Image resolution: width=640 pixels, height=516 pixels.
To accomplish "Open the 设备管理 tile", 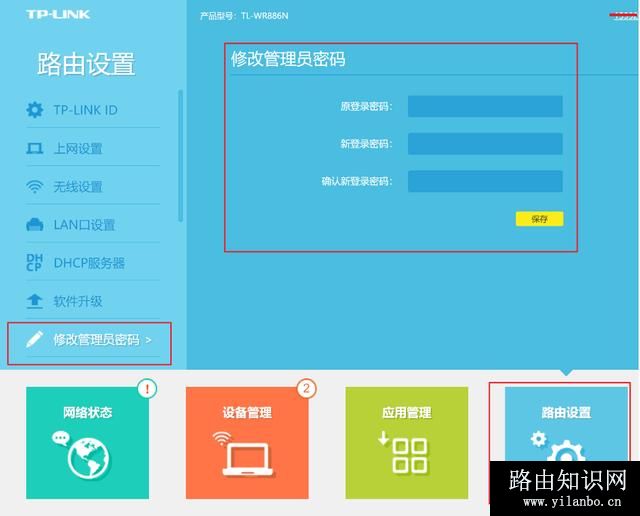I will click(x=247, y=443).
